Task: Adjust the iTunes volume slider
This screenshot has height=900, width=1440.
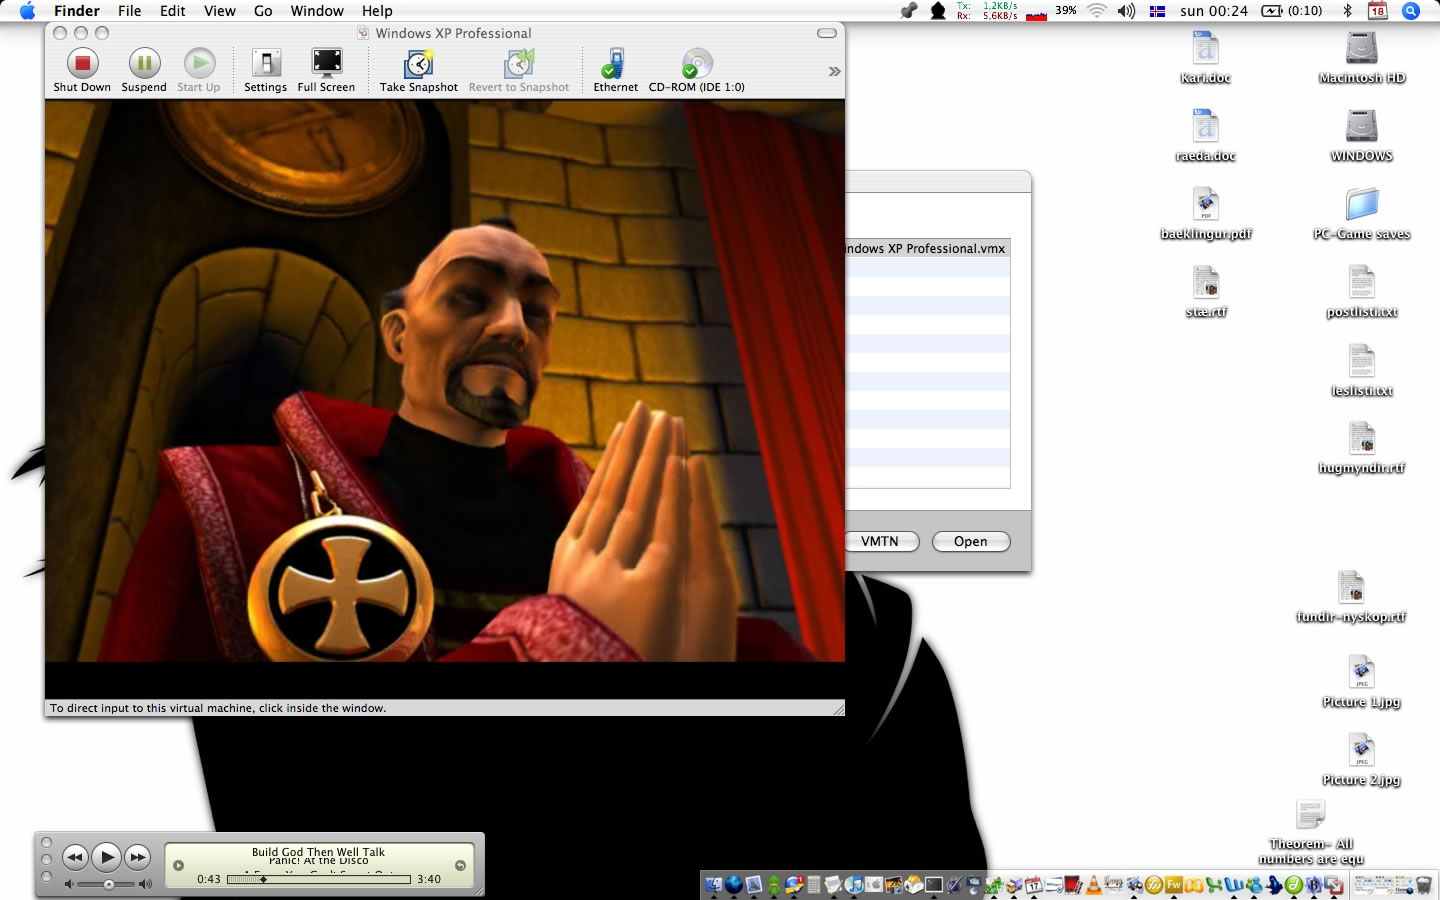Action: coord(108,884)
